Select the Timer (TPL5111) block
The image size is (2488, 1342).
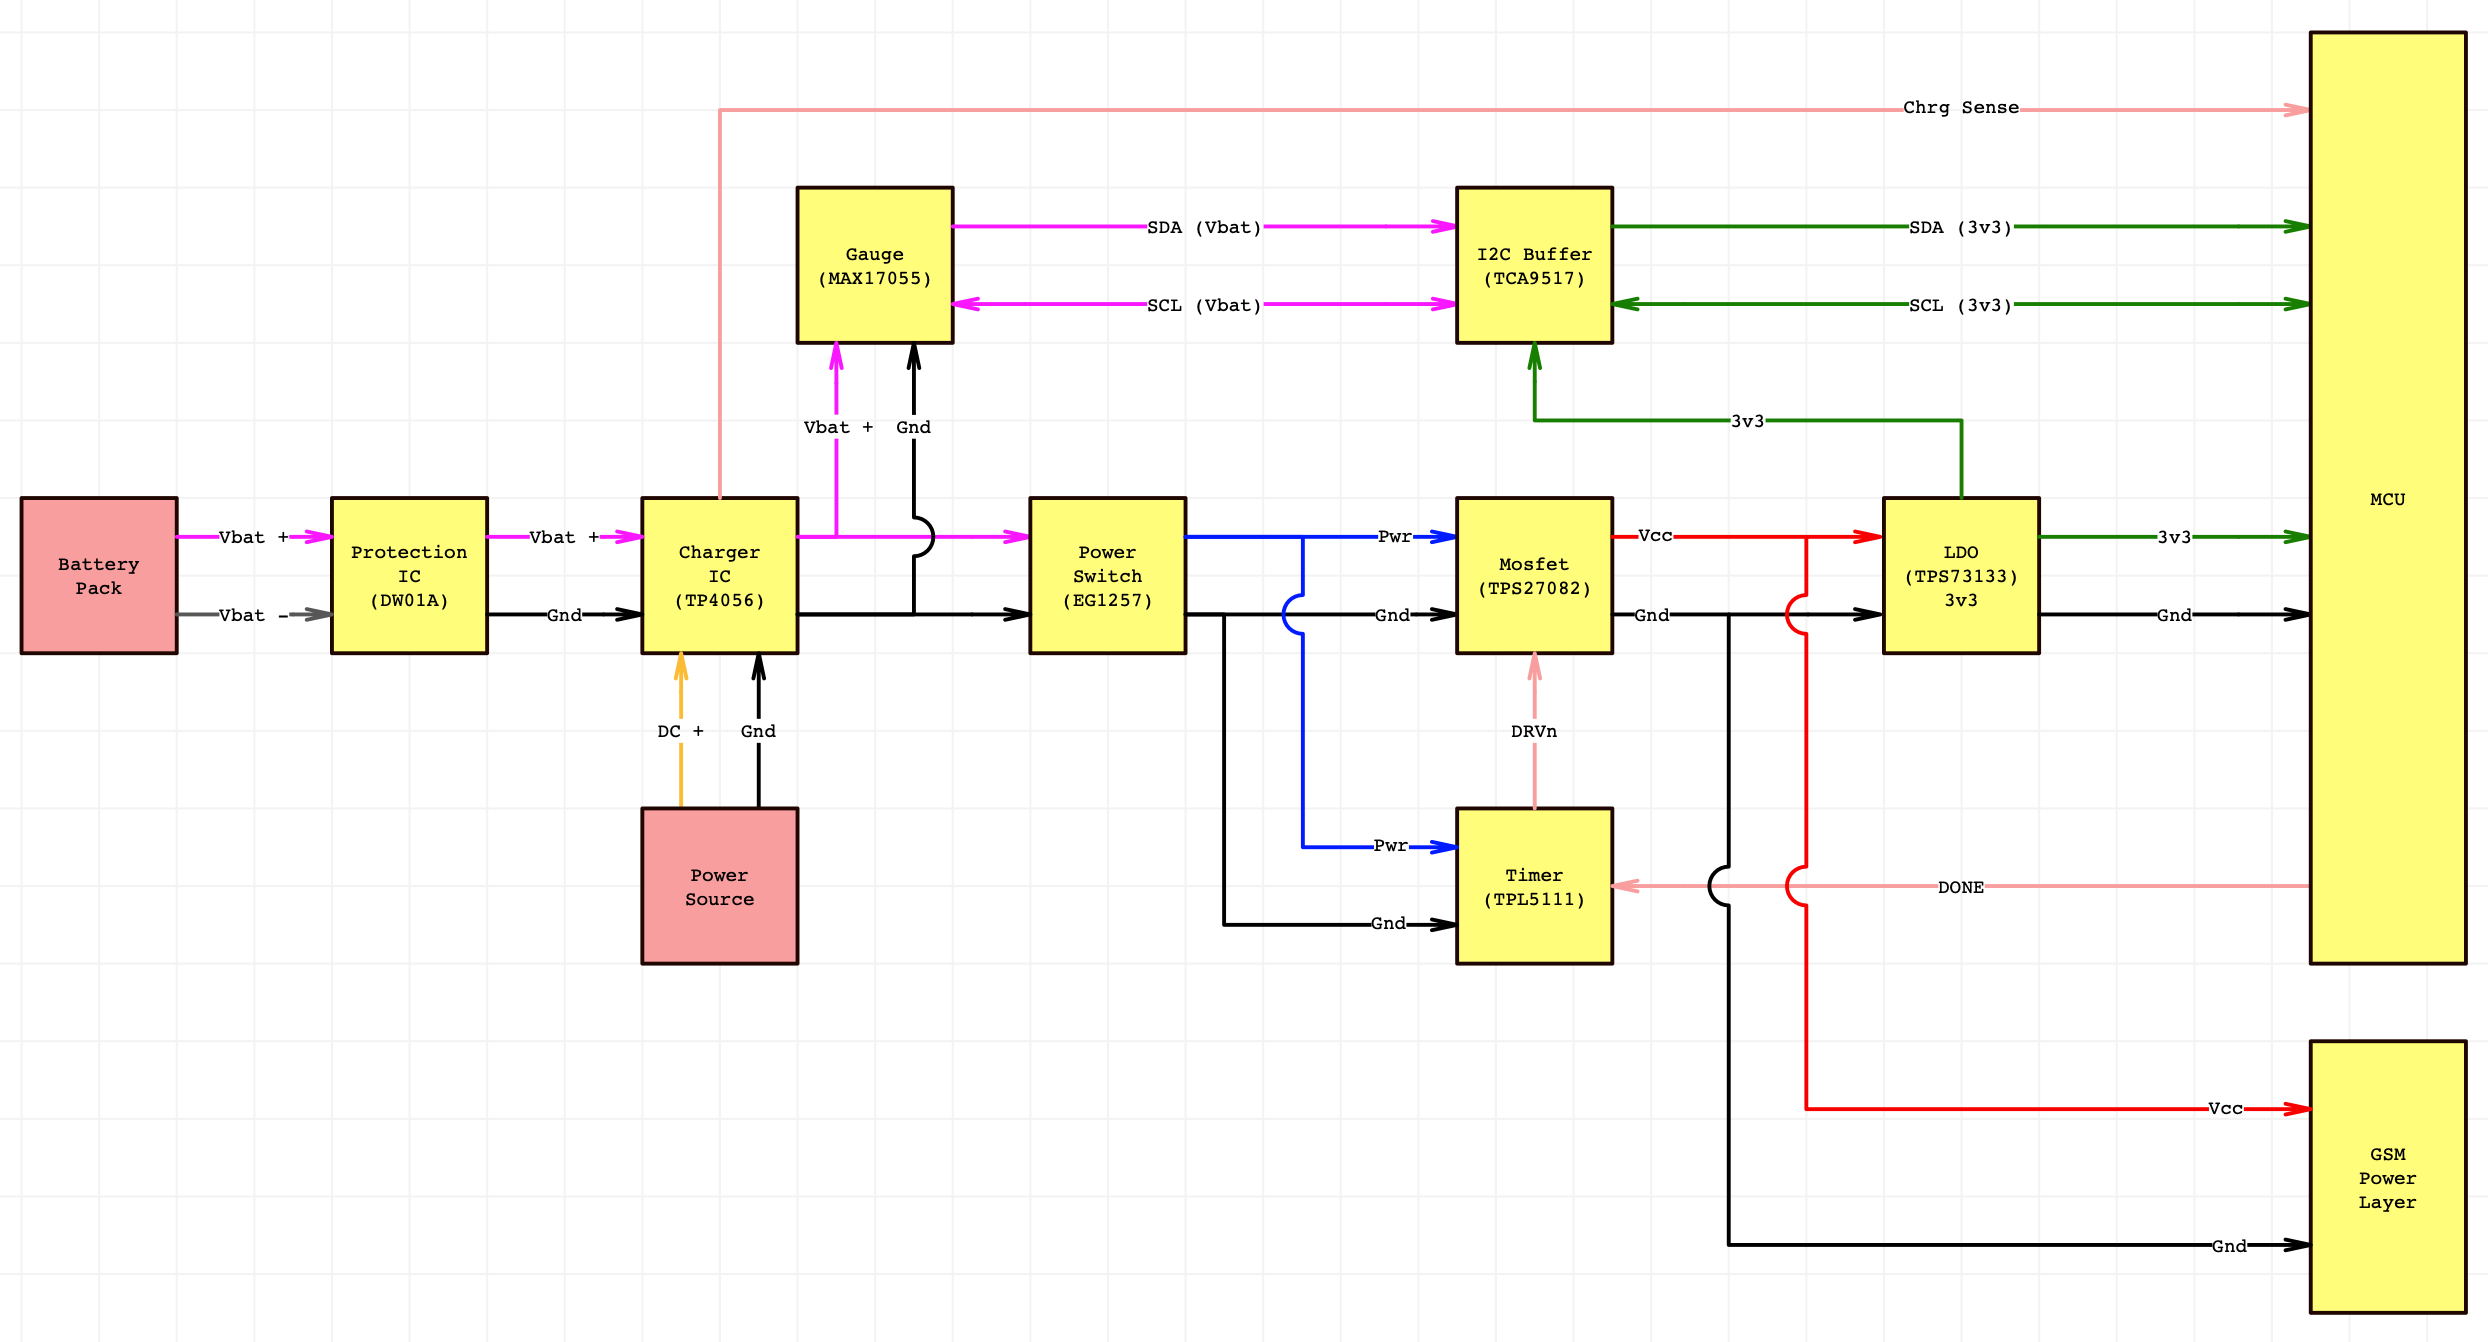pos(1534,886)
